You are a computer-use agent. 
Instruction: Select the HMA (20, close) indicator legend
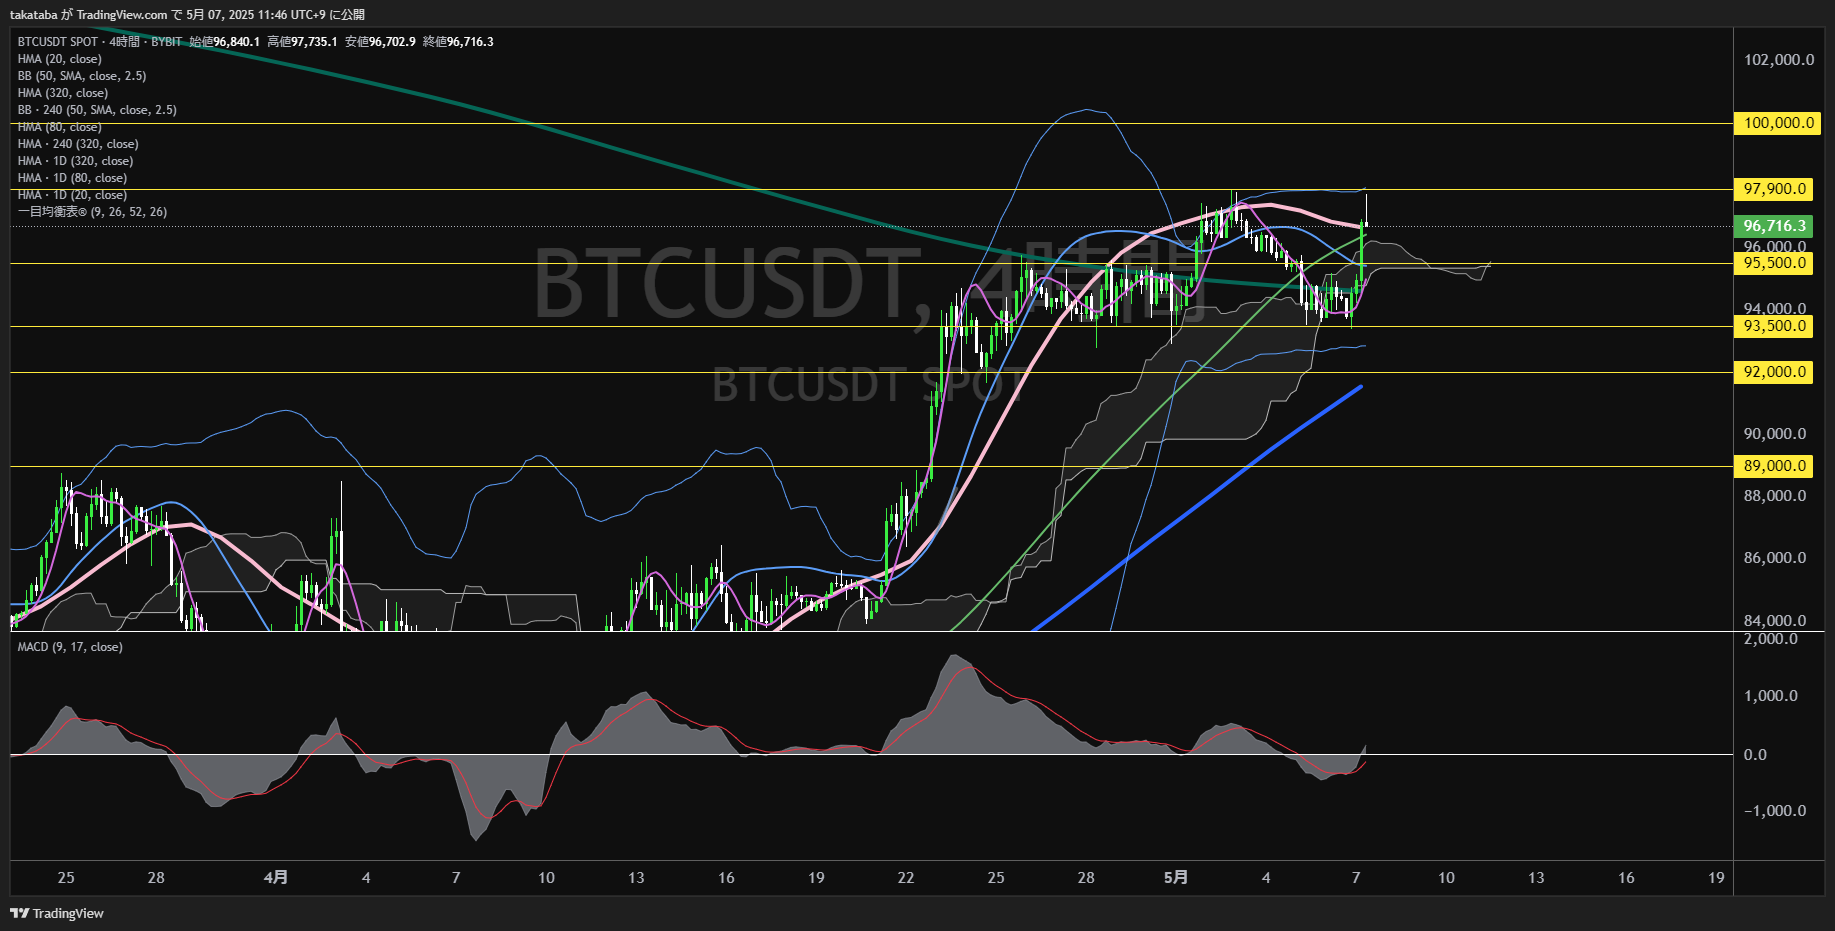pyautogui.click(x=60, y=59)
